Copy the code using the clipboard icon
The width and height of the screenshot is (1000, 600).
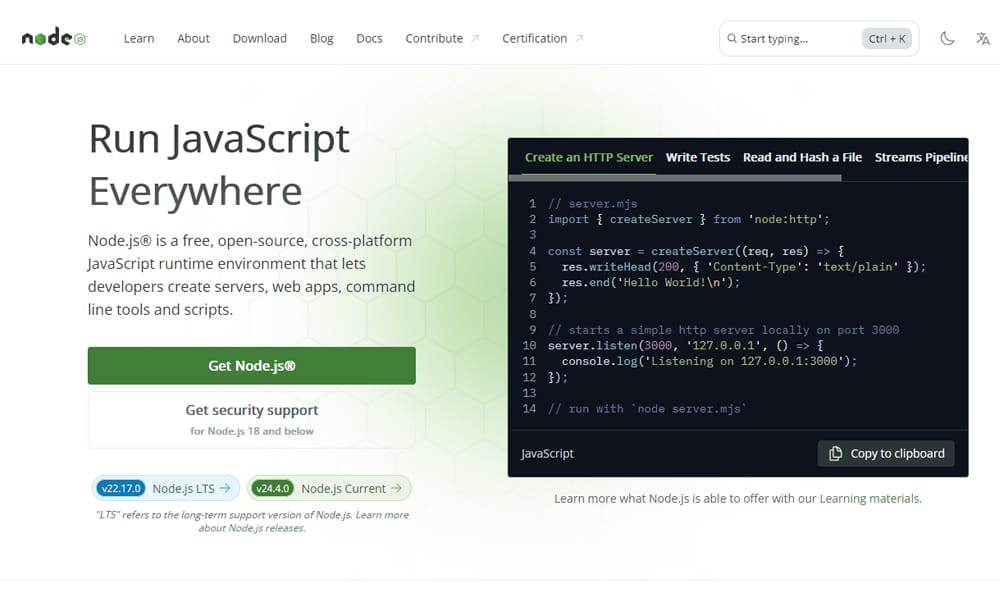(835, 453)
